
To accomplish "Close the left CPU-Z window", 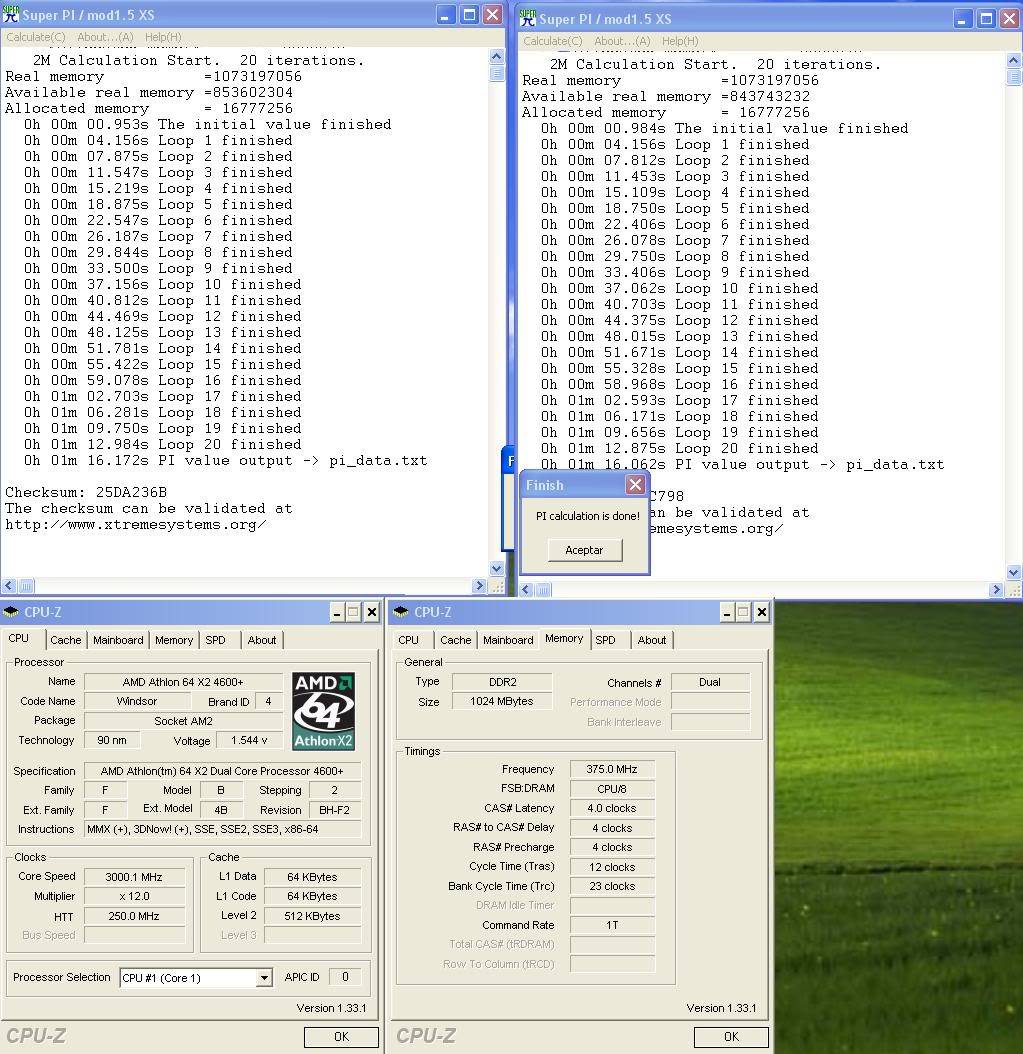I will tap(371, 612).
